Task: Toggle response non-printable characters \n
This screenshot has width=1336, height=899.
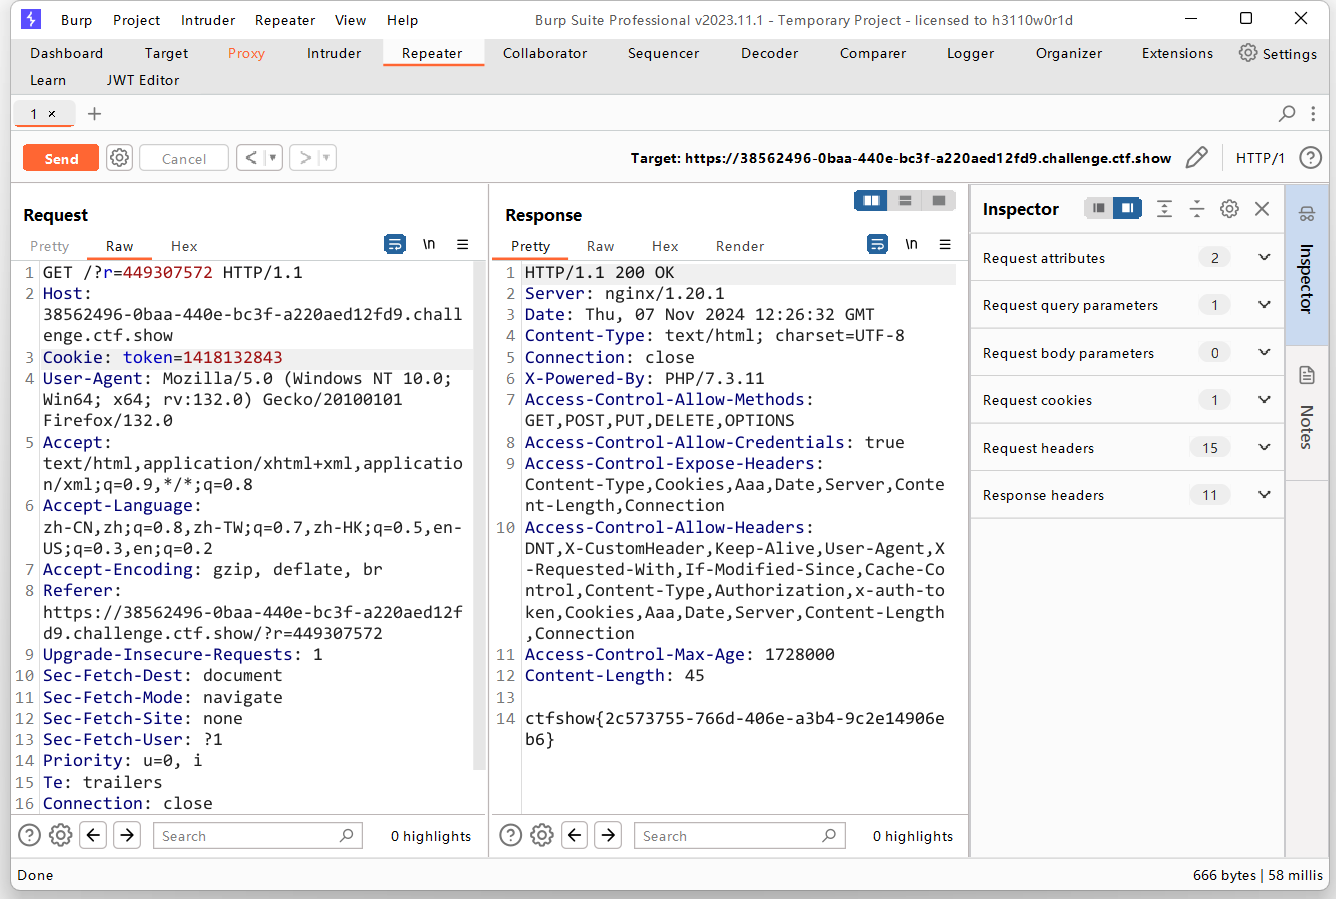Action: pos(911,244)
